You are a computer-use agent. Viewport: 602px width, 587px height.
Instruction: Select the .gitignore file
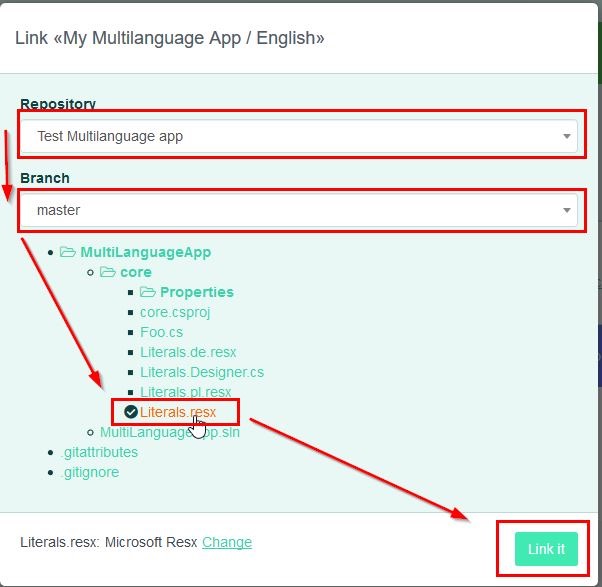click(89, 472)
